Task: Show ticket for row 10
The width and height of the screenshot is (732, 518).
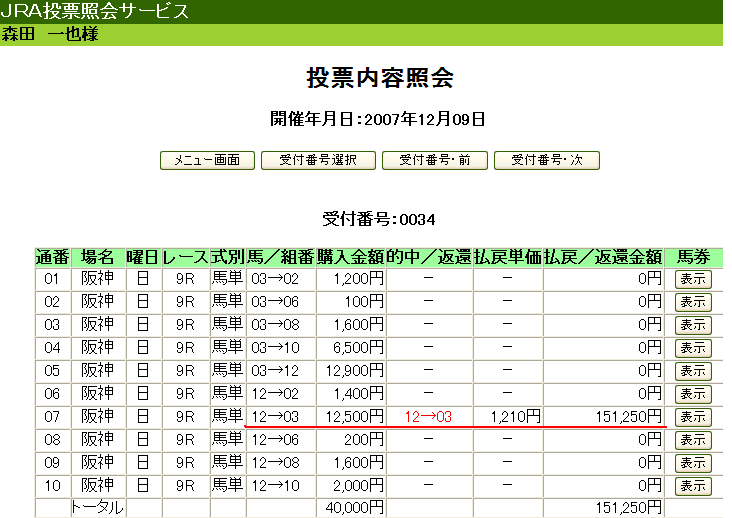Action: [693, 486]
